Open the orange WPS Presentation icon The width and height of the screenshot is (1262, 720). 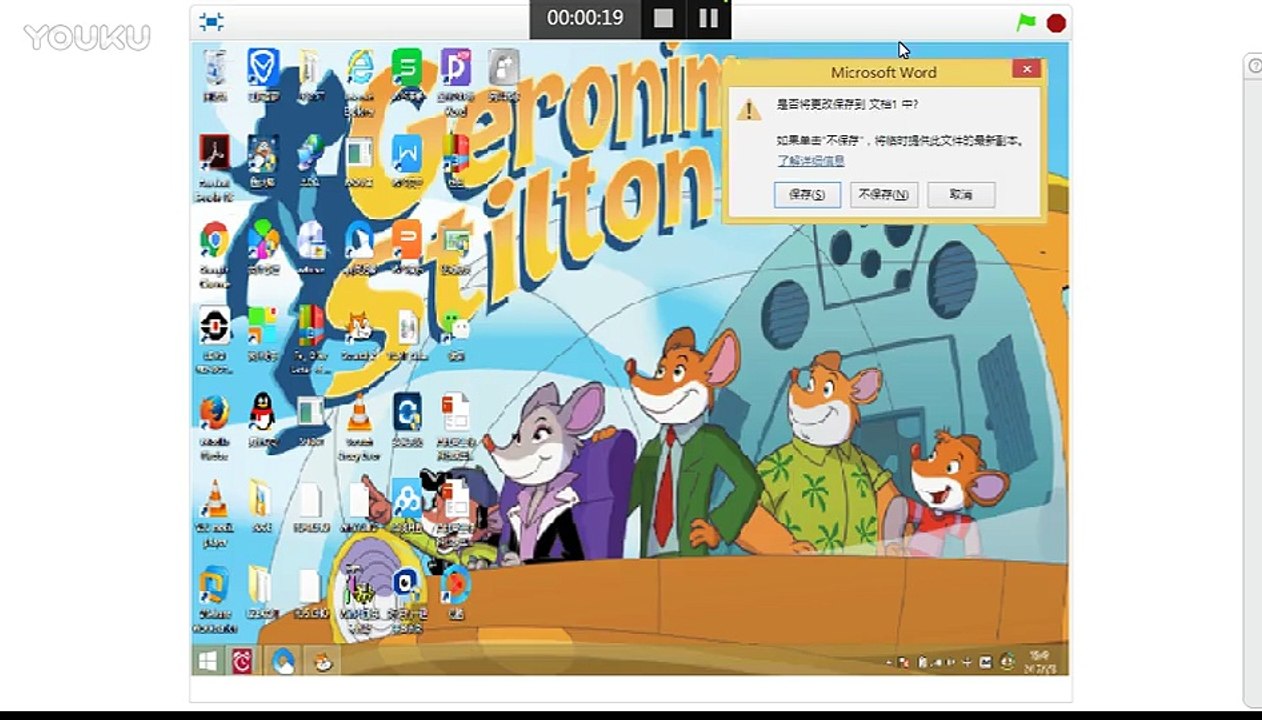click(x=407, y=240)
